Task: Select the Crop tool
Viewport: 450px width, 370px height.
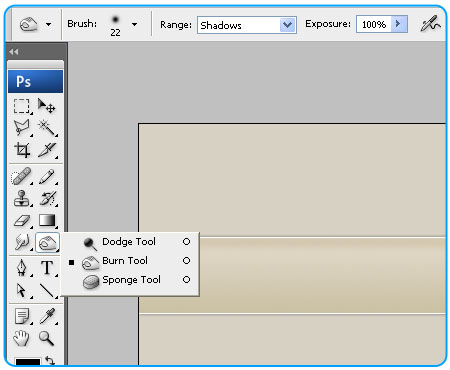Action: (x=22, y=150)
